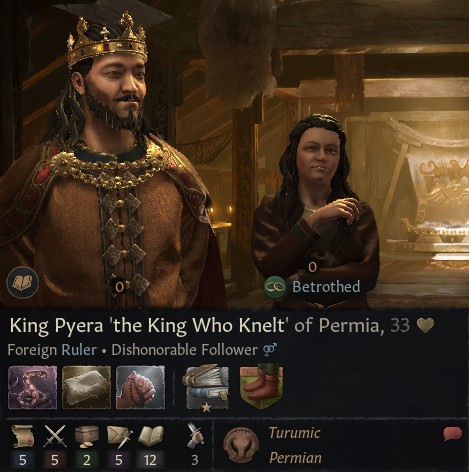
Task: Click the snake trait icon
Action: point(32,387)
